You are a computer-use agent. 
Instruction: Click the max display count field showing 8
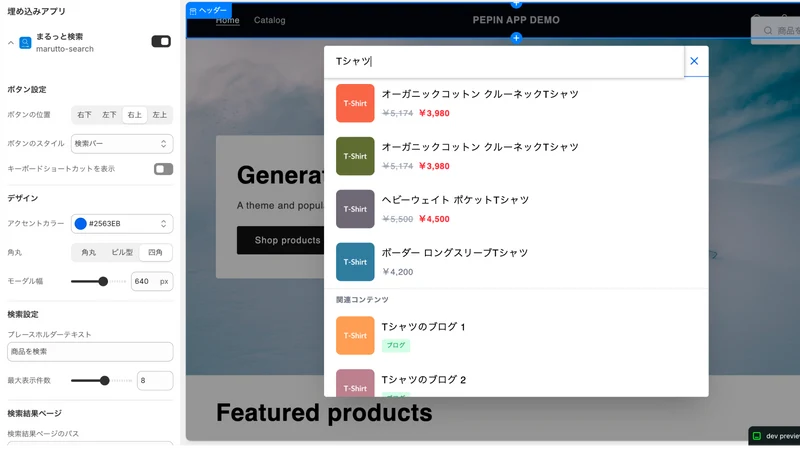(x=155, y=381)
